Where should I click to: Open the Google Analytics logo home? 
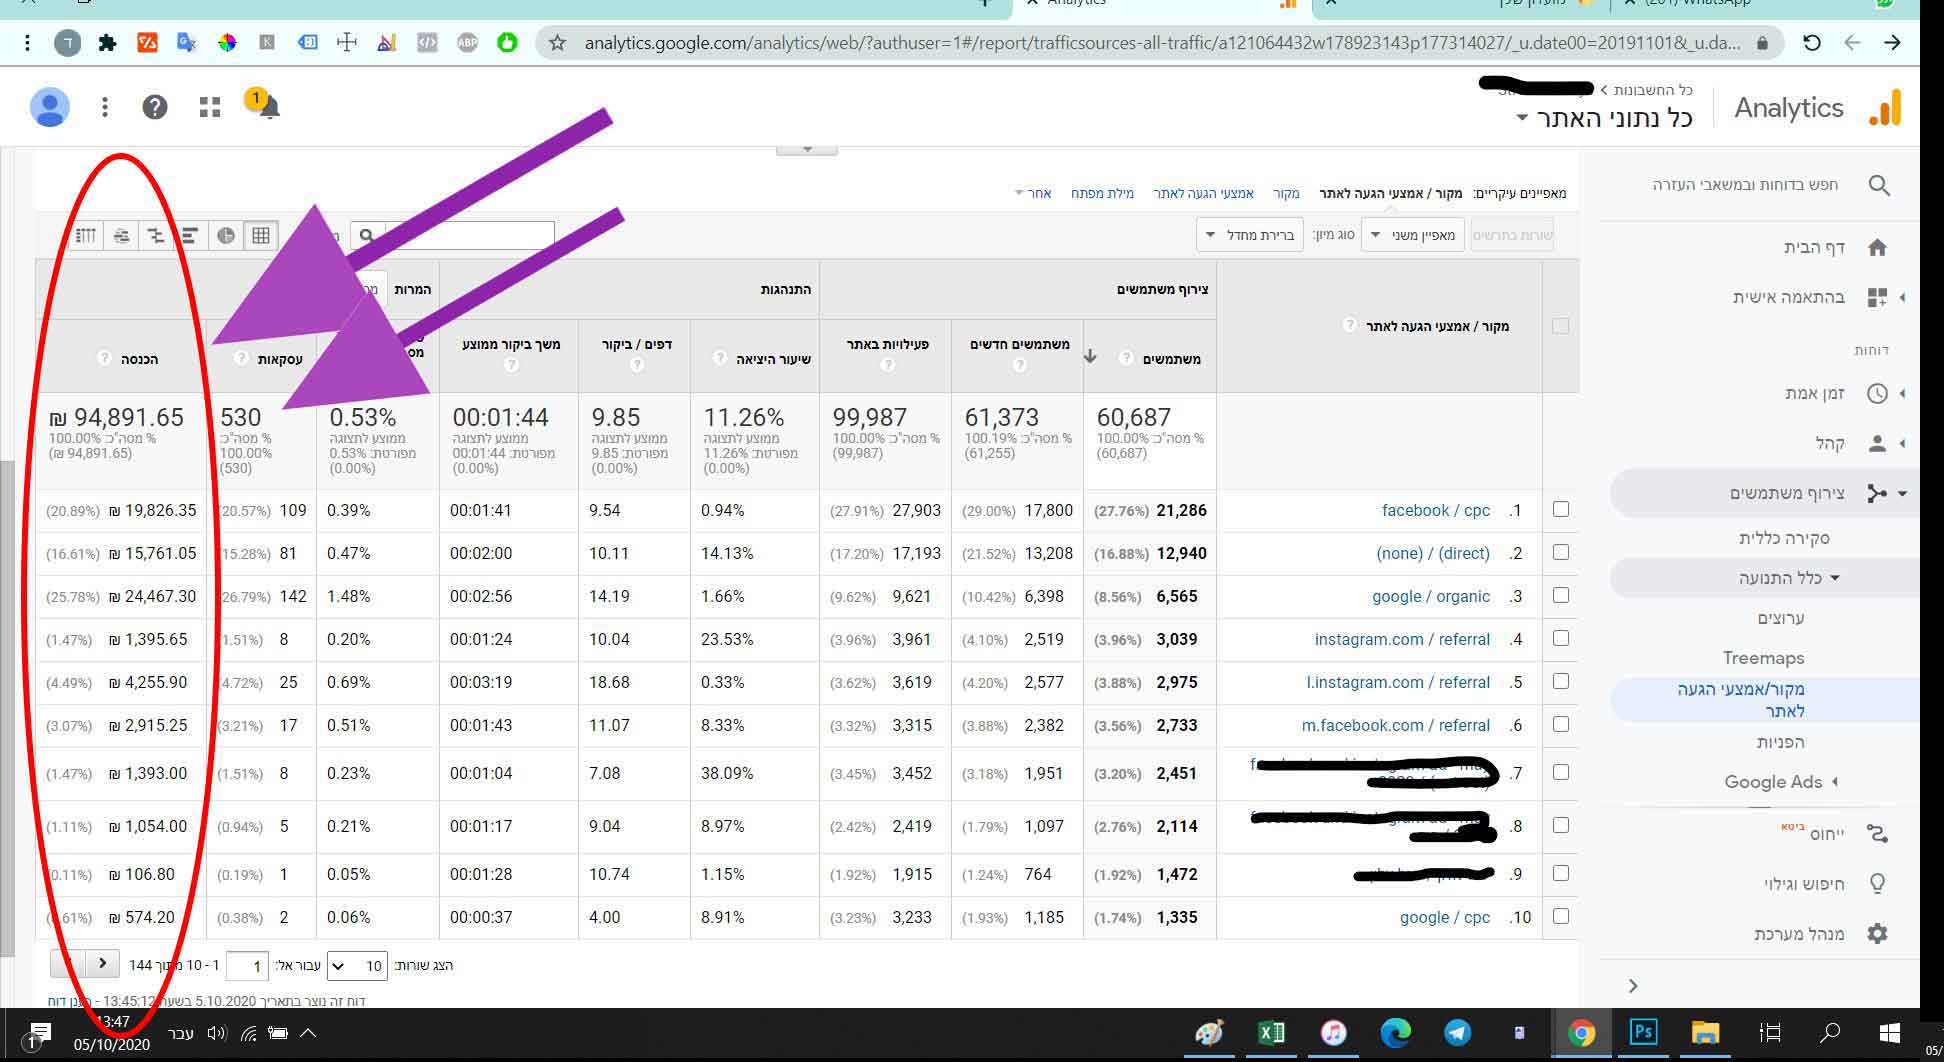tap(1885, 108)
